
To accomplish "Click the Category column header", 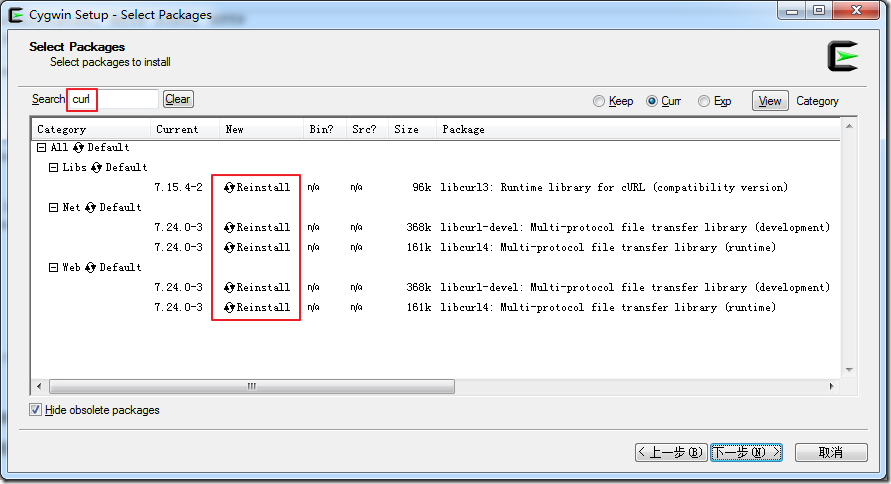I will [91, 130].
